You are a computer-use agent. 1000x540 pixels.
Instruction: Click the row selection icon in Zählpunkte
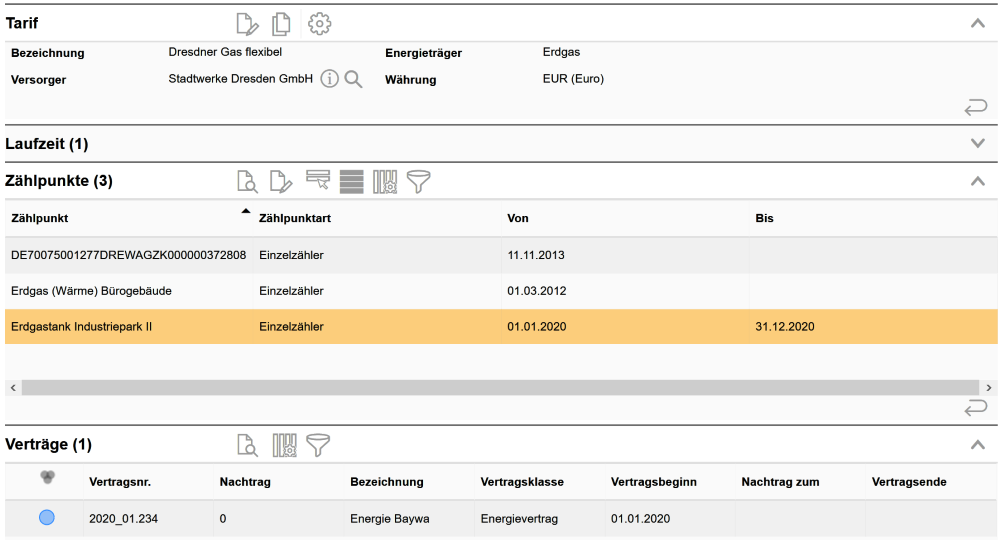318,180
